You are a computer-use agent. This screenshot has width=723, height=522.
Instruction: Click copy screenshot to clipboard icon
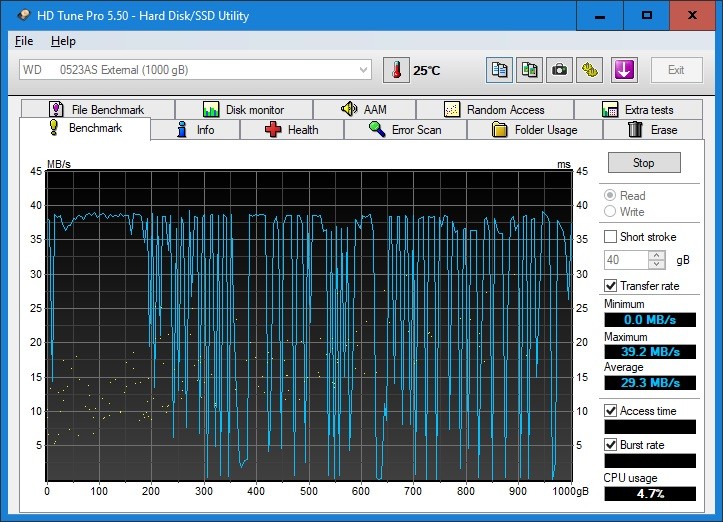(529, 70)
